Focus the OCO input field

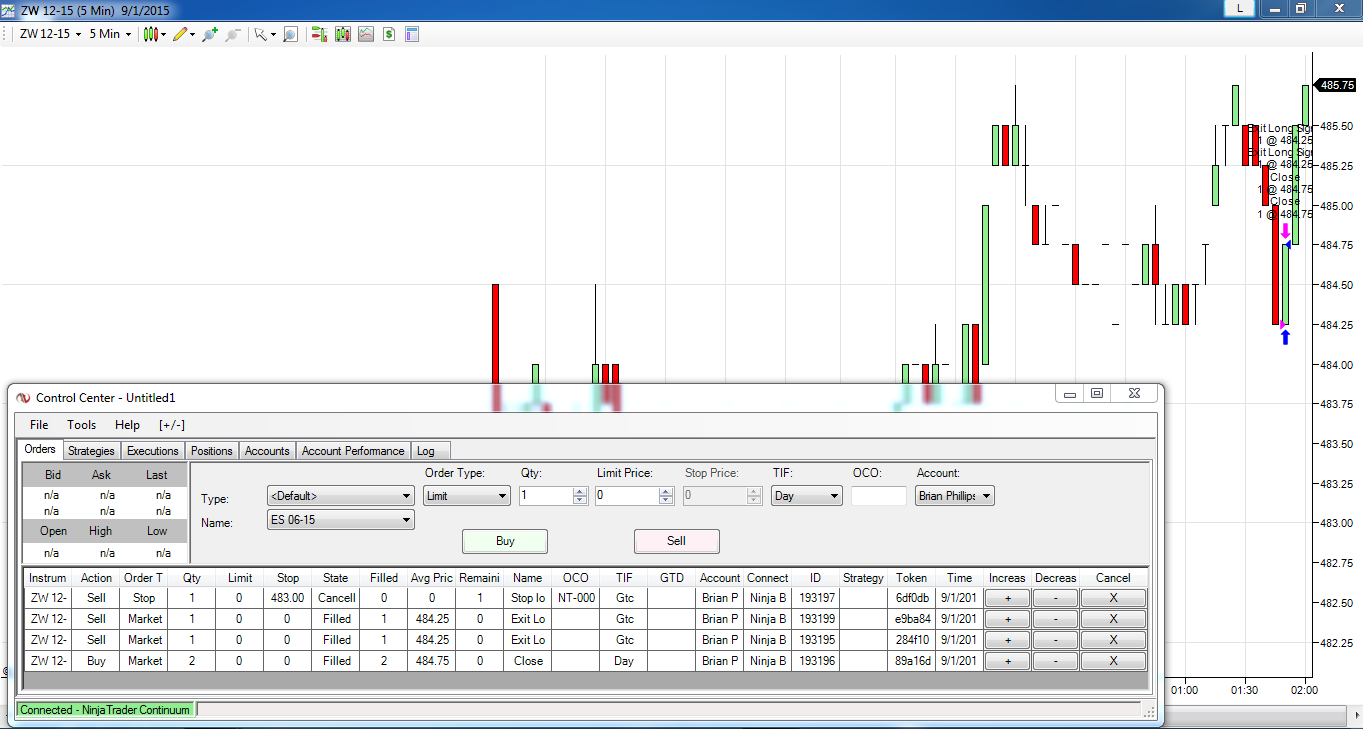879,495
